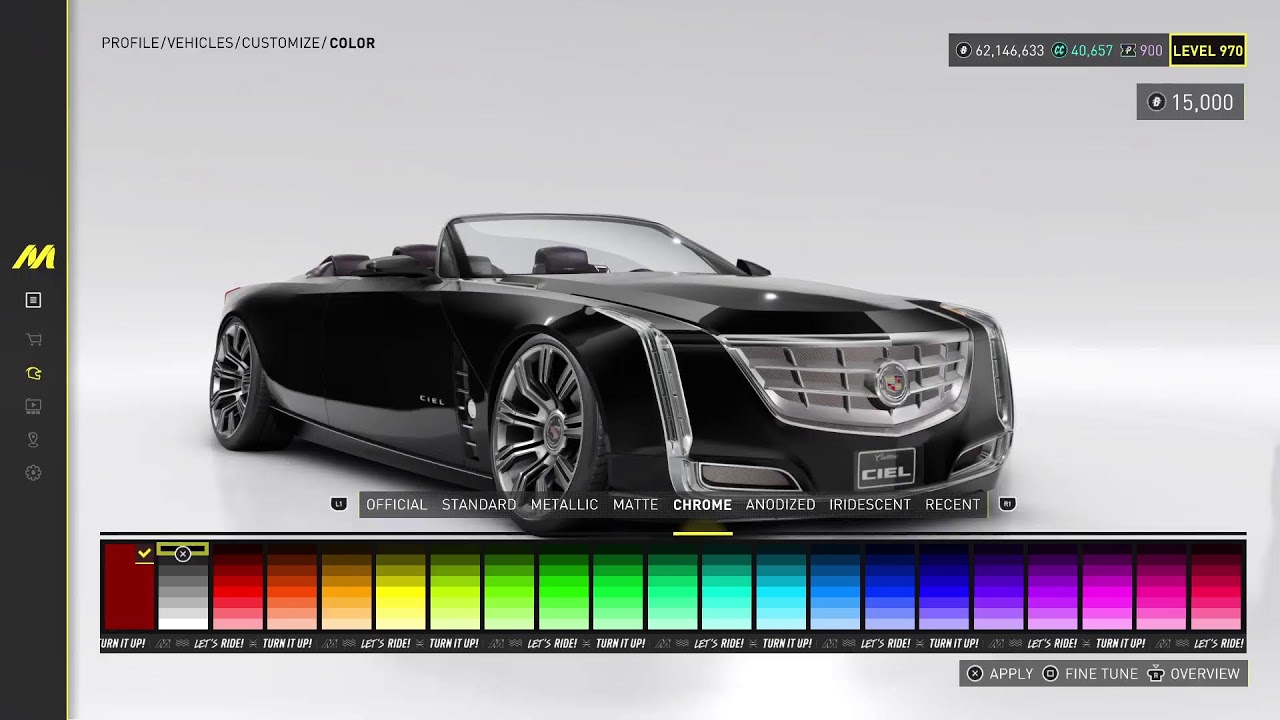
Task: Open the map pin icon in sidebar
Action: pos(33,440)
